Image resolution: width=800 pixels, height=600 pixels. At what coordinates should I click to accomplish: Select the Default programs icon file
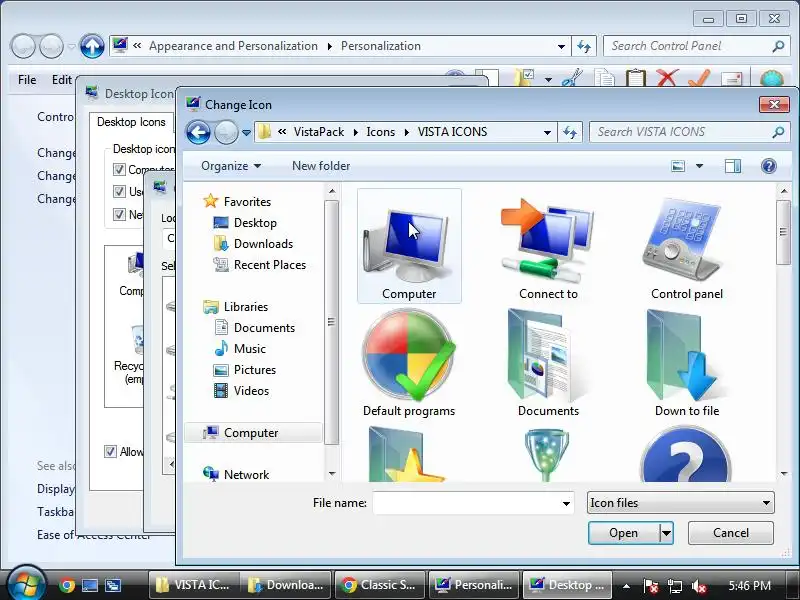click(409, 363)
